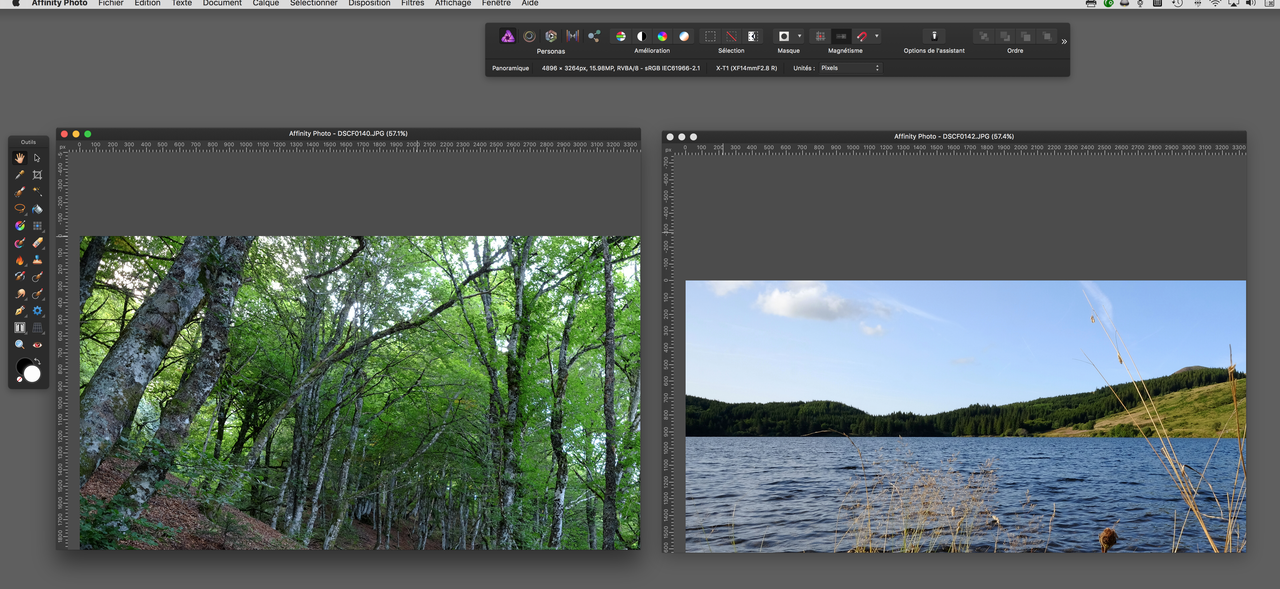Open the Apple menu
Screen dimensions: 1280x589
point(15,3)
